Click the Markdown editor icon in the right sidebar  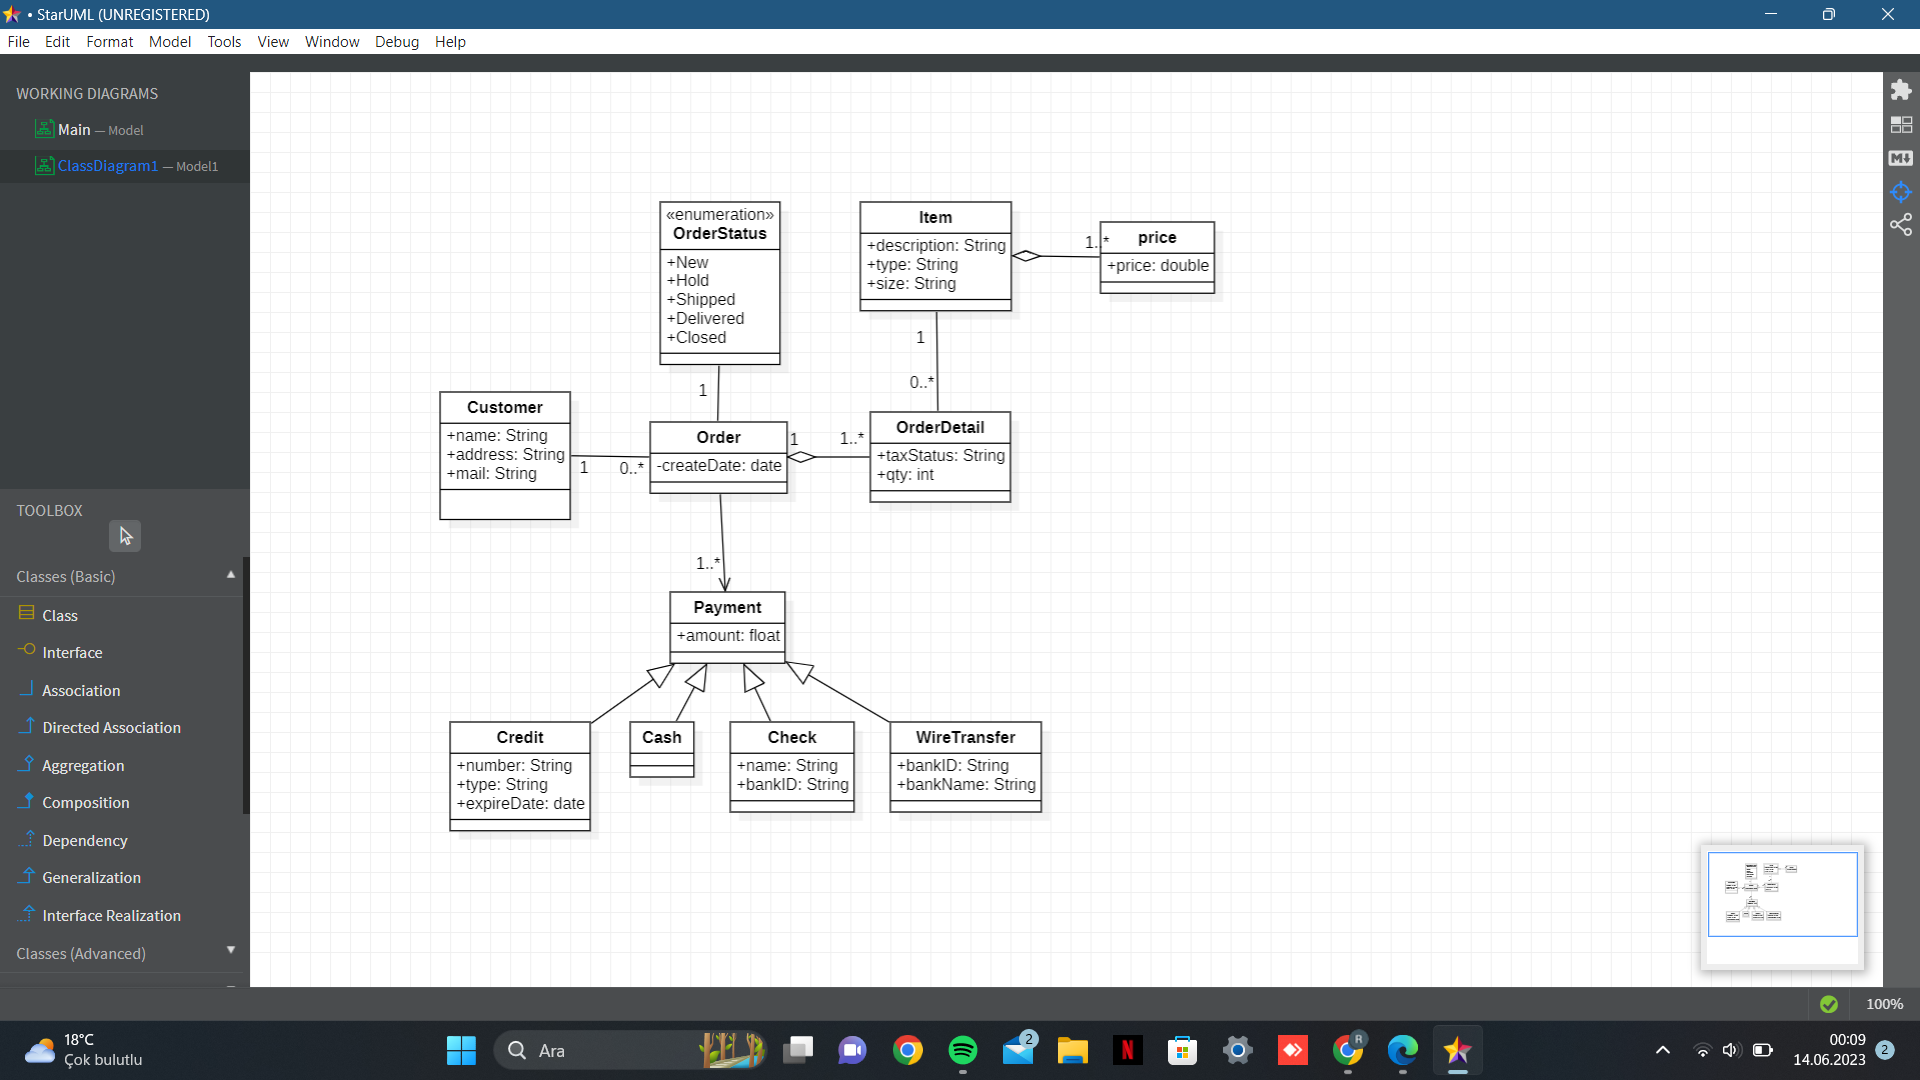[x=1901, y=158]
